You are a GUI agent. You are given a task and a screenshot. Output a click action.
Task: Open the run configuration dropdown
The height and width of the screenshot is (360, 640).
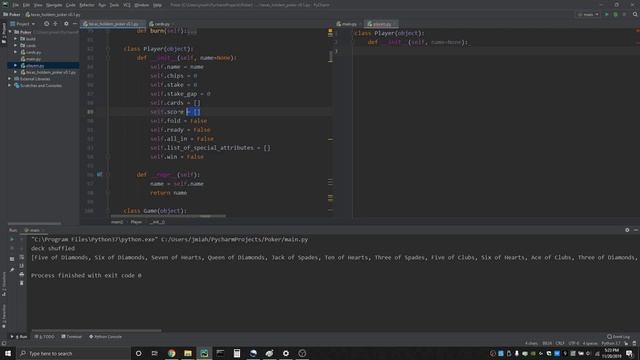click(x=588, y=14)
